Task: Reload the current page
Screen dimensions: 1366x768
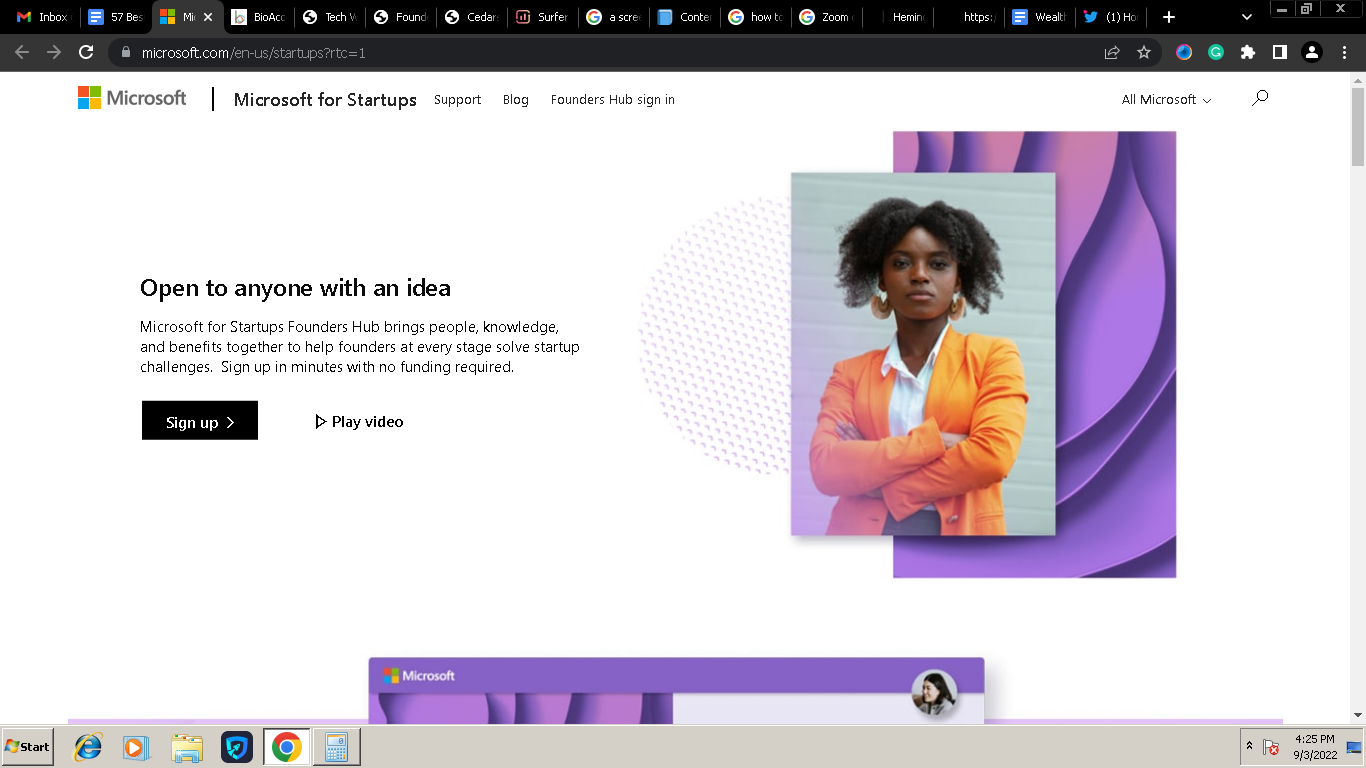Action: click(86, 52)
